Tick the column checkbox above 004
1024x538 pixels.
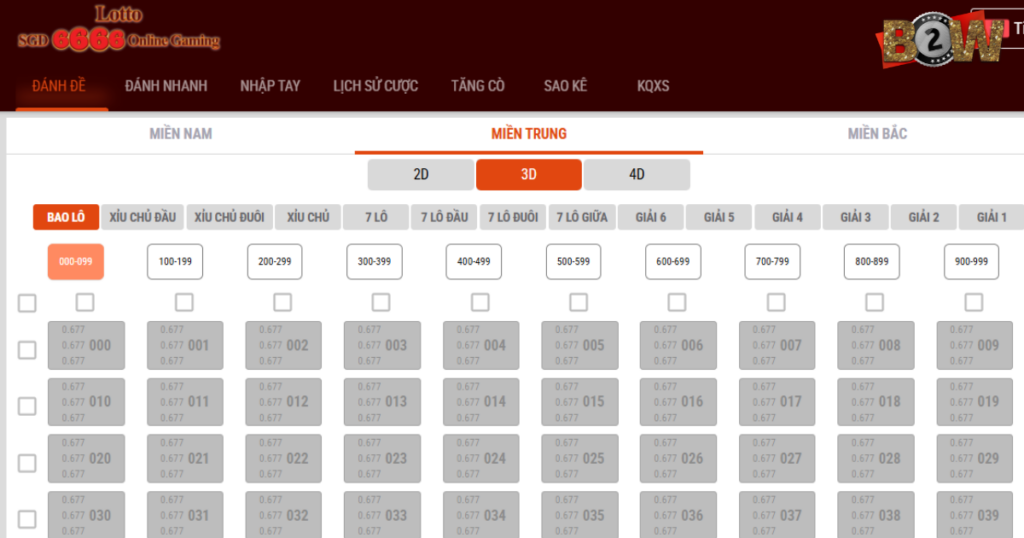click(x=480, y=302)
